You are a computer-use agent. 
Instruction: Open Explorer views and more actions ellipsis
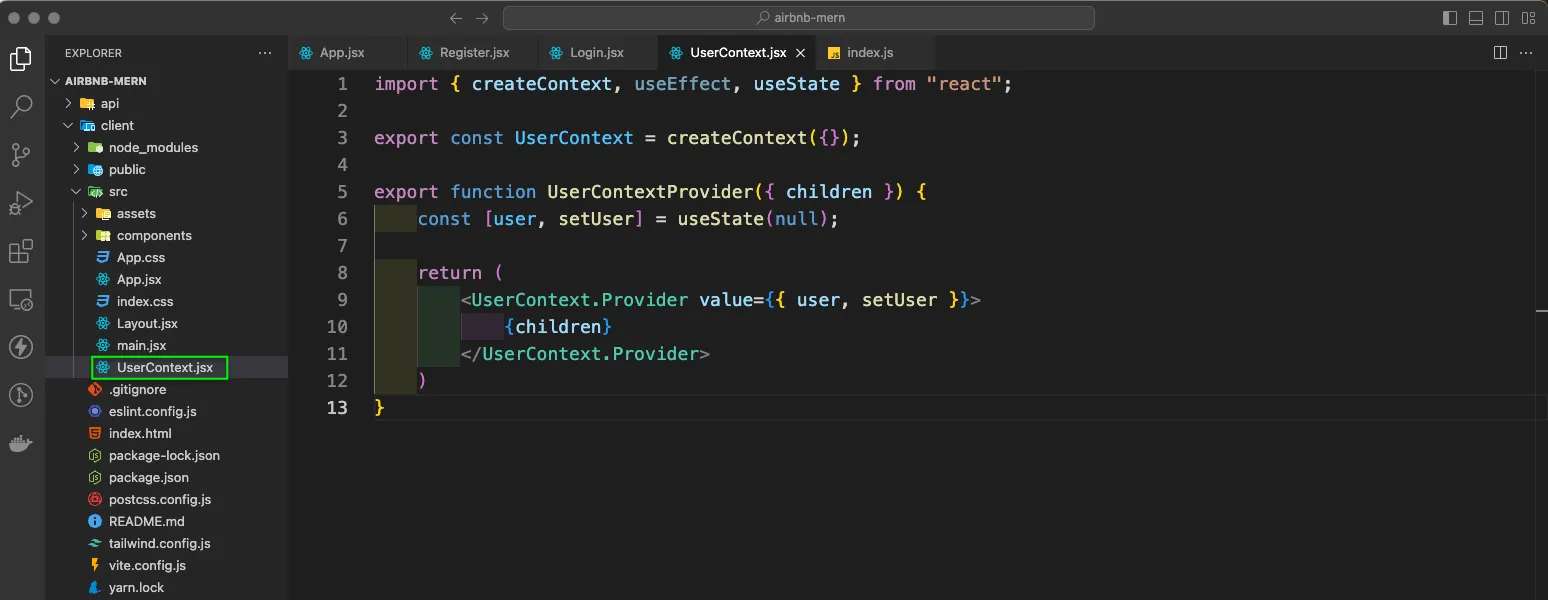(264, 53)
